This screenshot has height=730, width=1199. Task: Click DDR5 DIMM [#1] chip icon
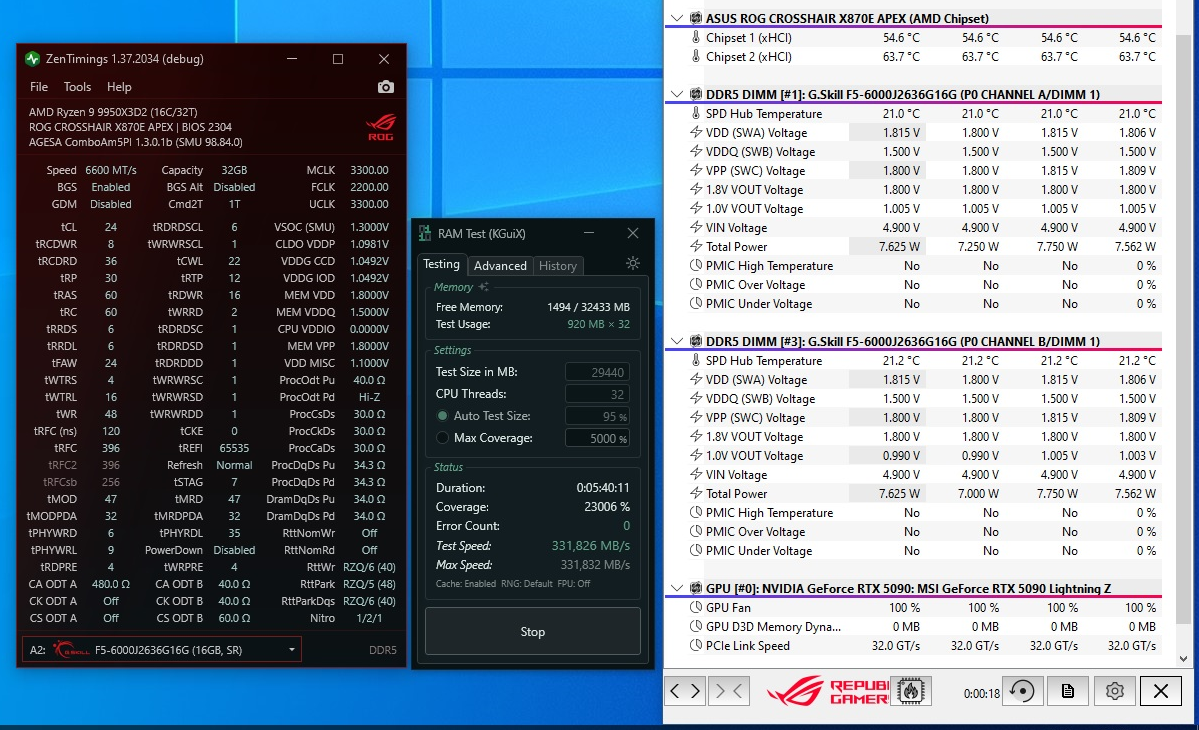(x=696, y=94)
